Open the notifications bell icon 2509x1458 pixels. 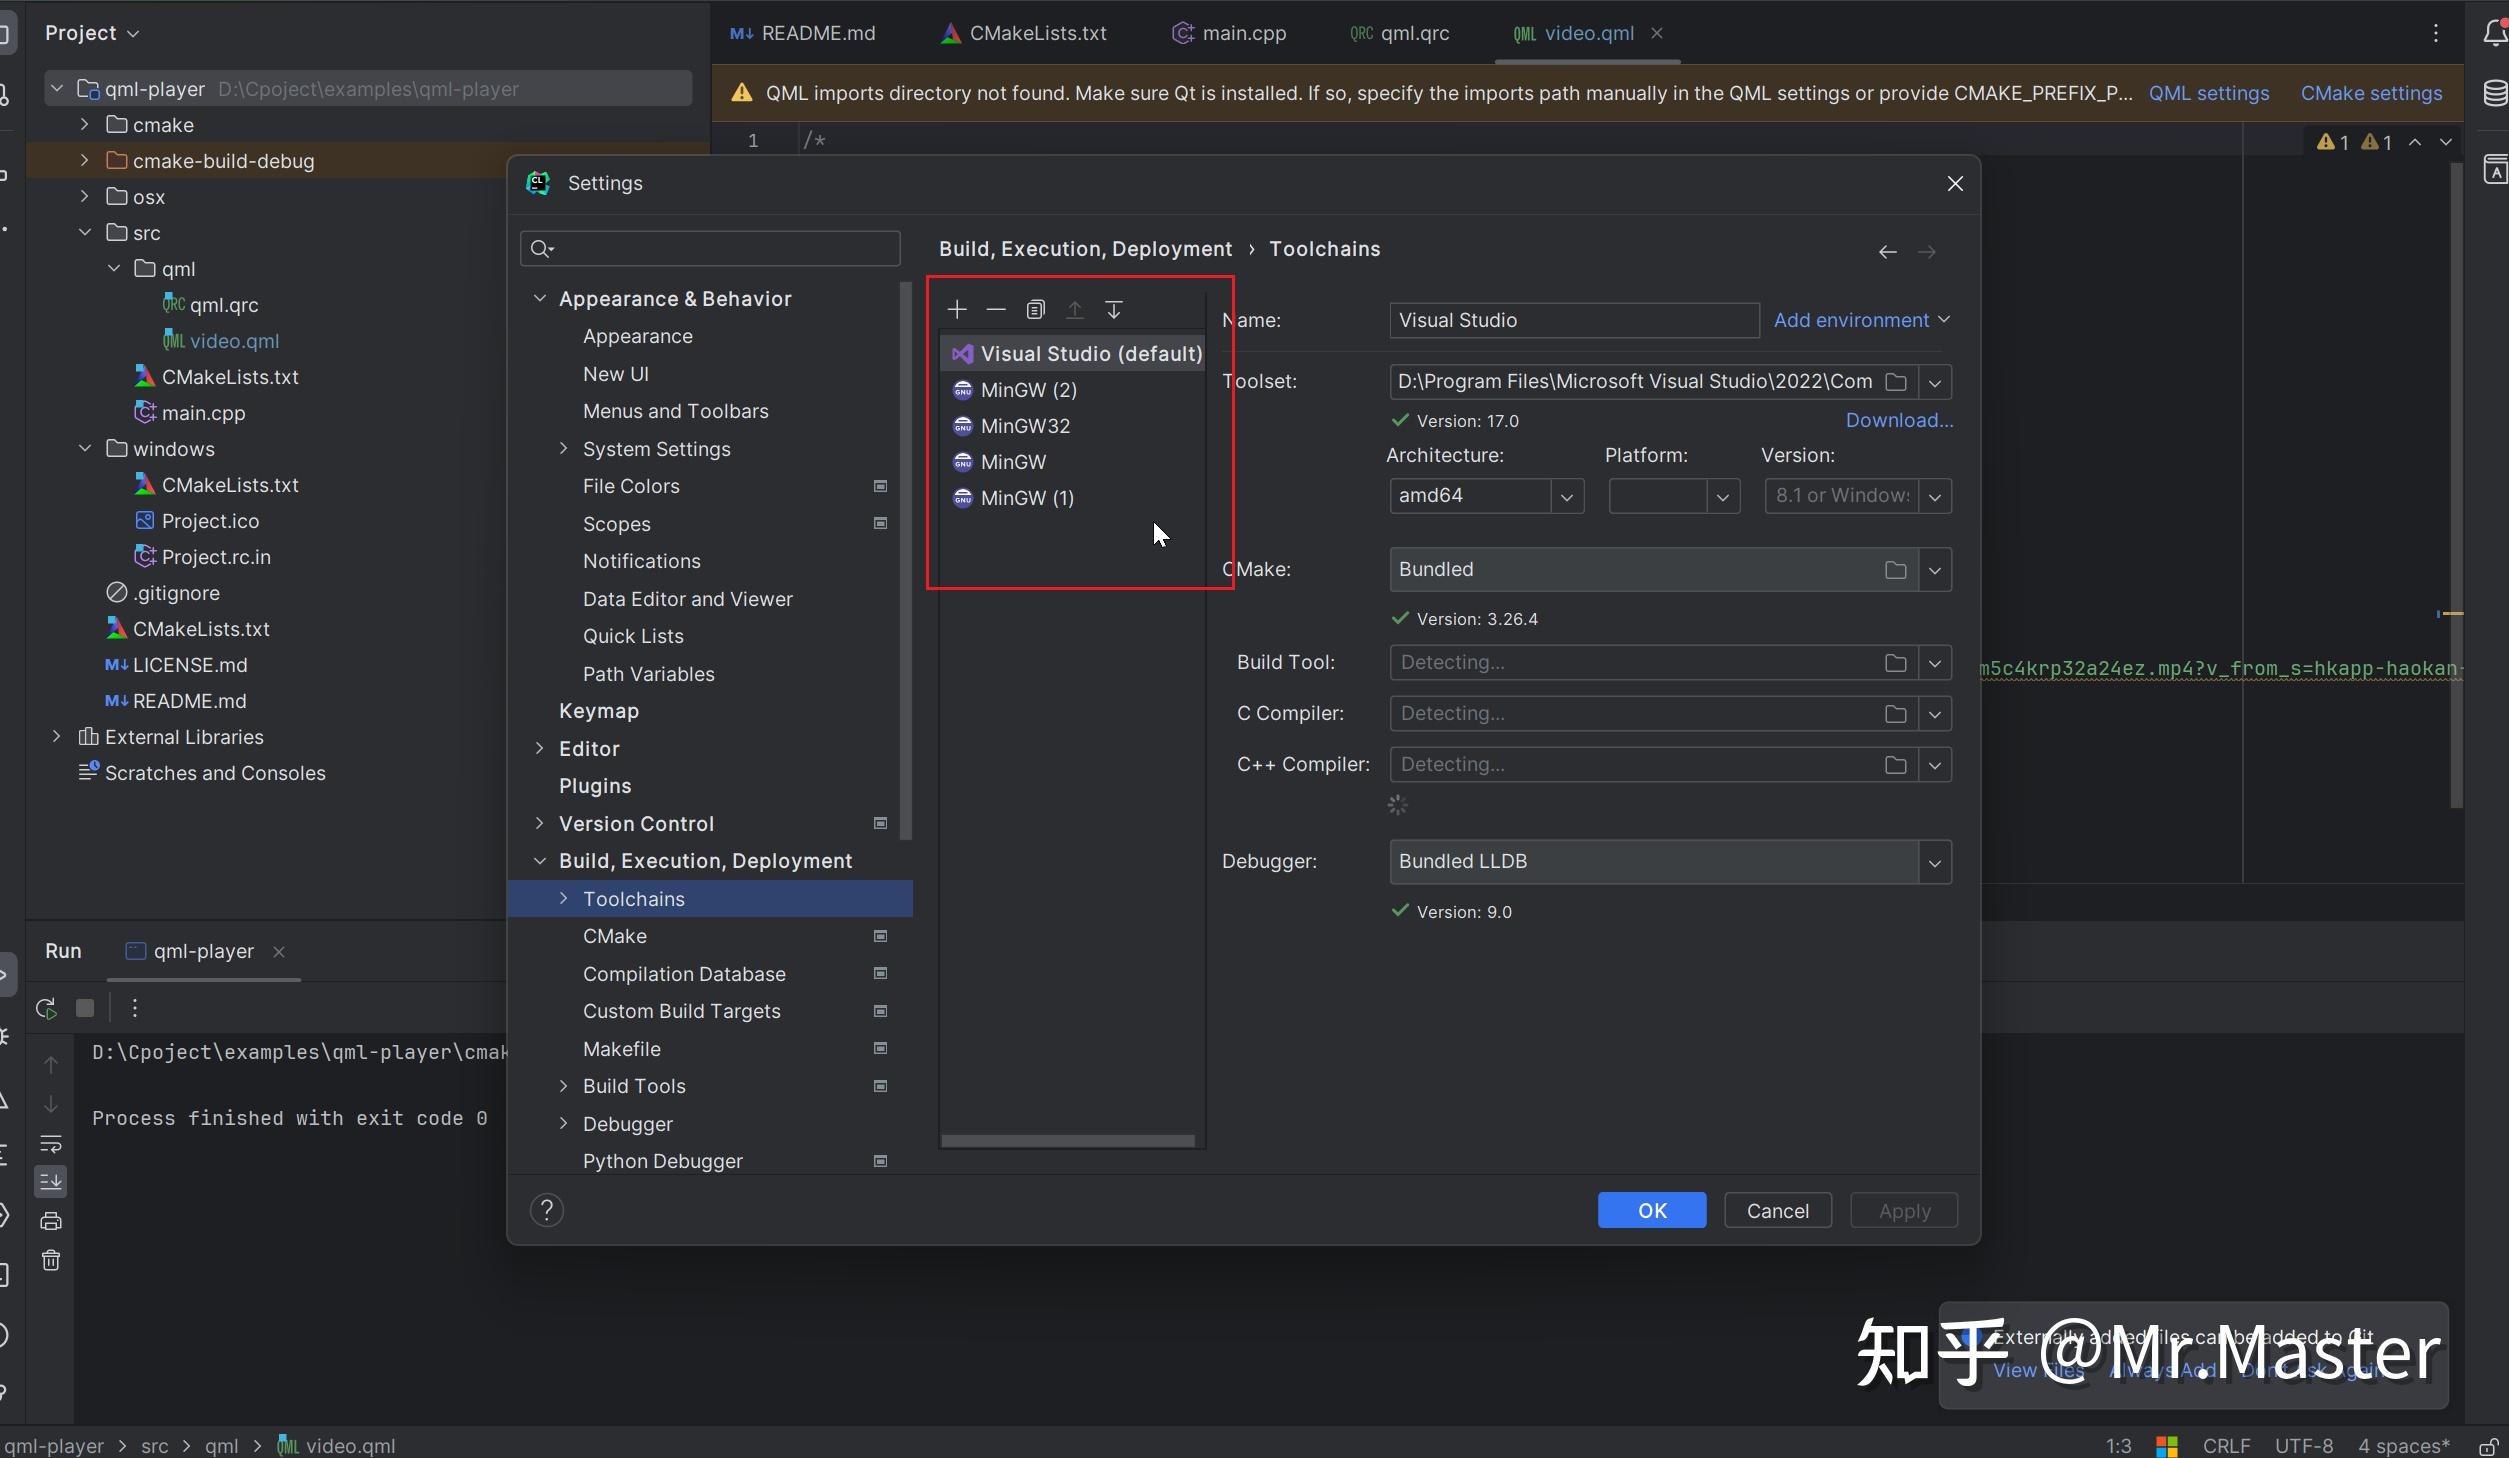pyautogui.click(x=2494, y=33)
